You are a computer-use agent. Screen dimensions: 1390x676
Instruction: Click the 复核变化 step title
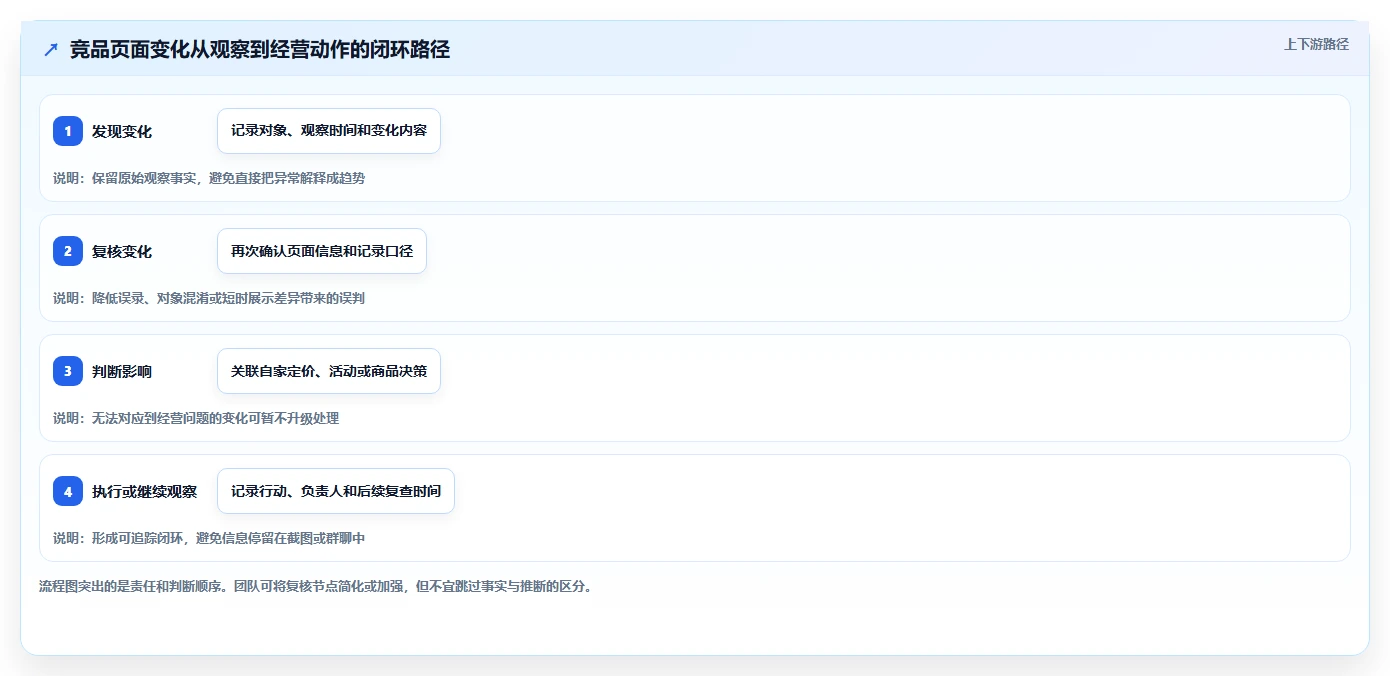coord(122,251)
